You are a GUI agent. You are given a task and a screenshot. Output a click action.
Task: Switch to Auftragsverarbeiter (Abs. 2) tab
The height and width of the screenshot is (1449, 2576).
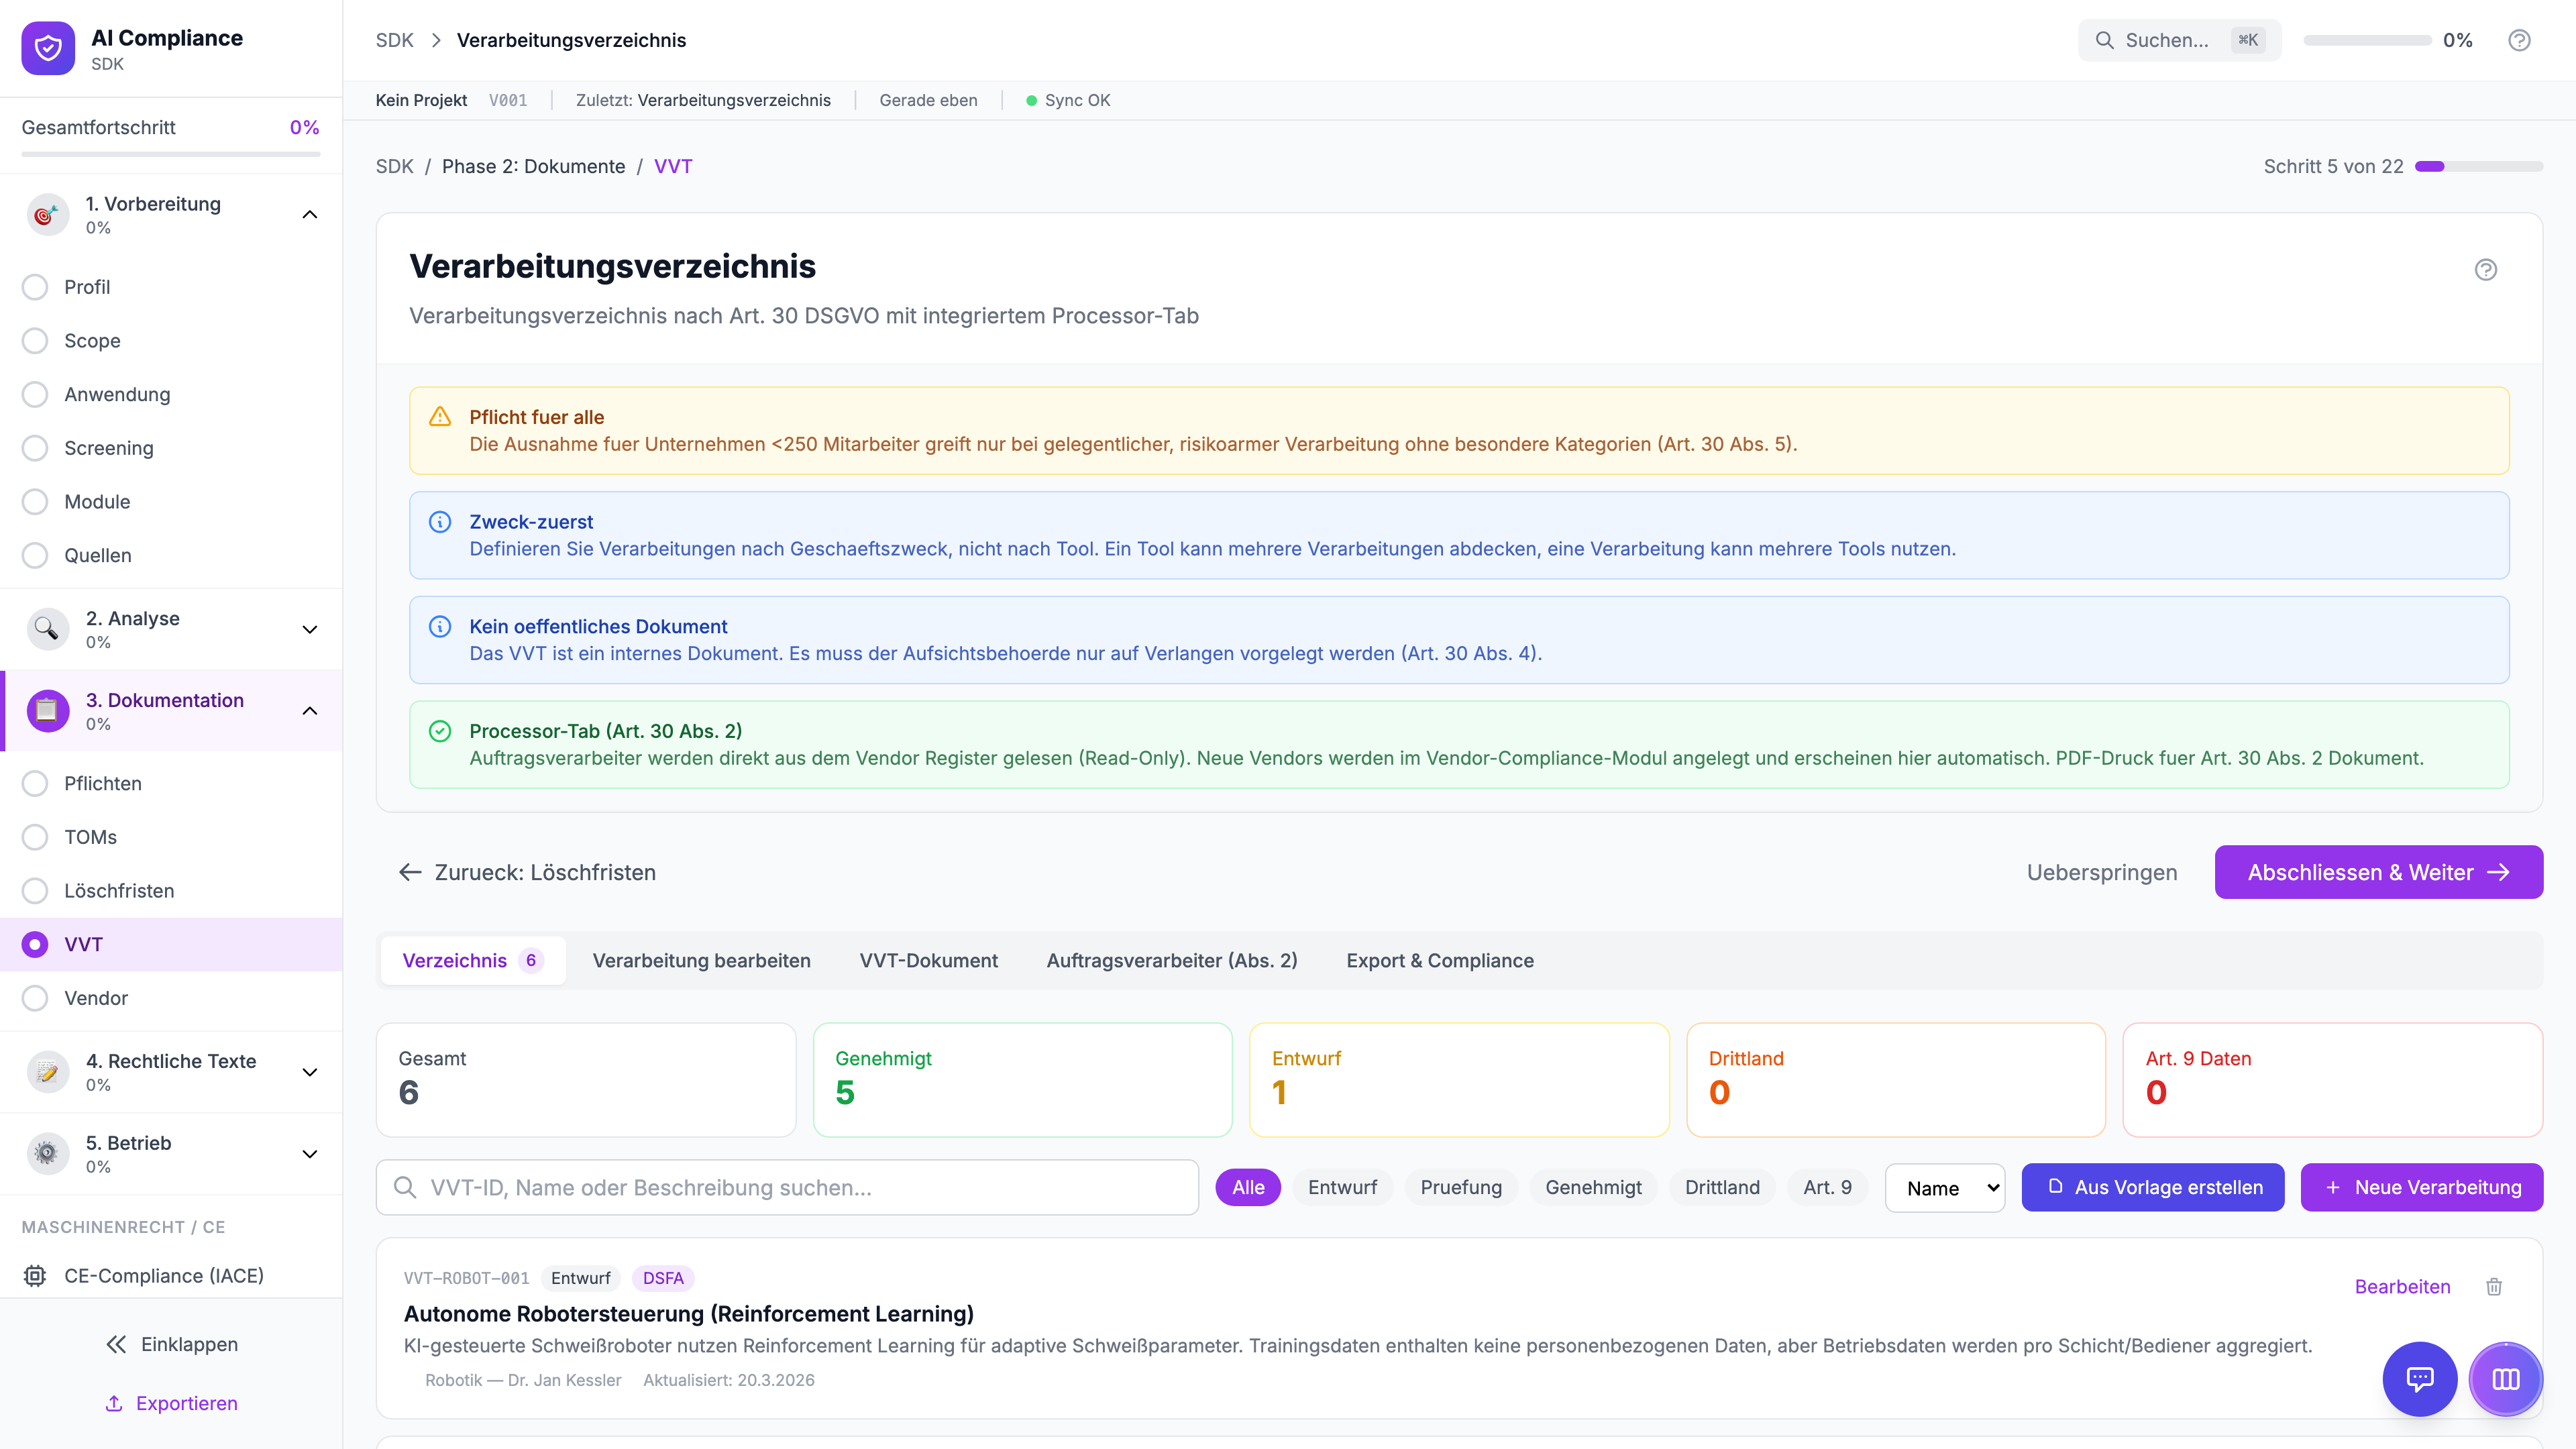(x=1171, y=960)
